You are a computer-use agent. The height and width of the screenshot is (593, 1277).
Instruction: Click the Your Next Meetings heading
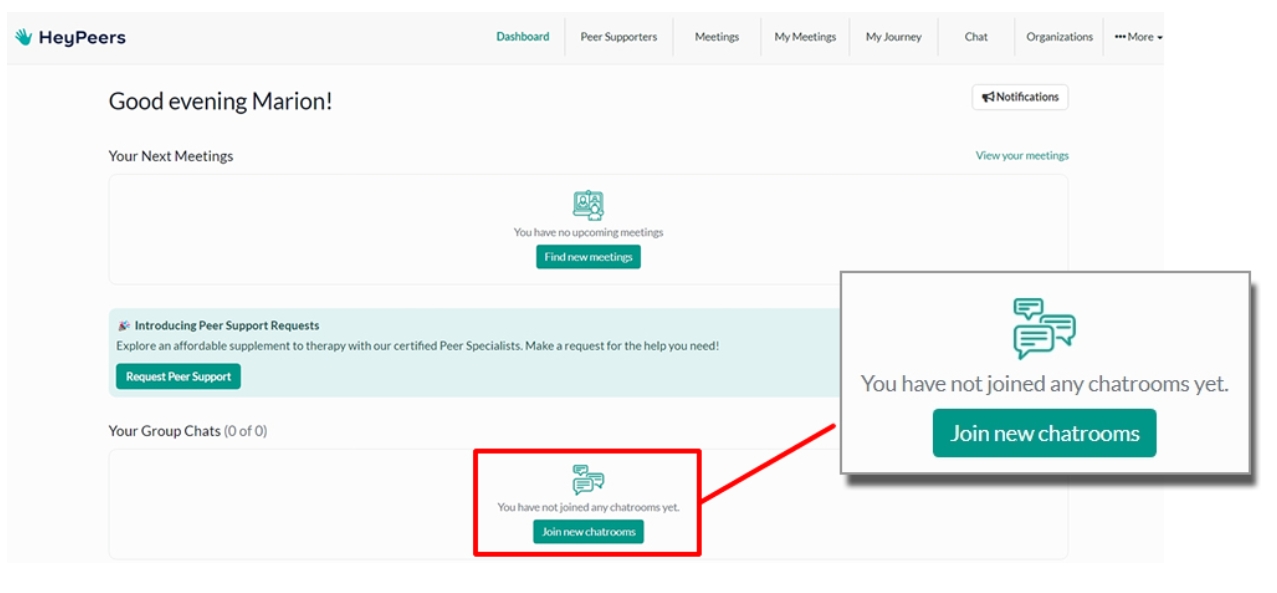tap(171, 156)
